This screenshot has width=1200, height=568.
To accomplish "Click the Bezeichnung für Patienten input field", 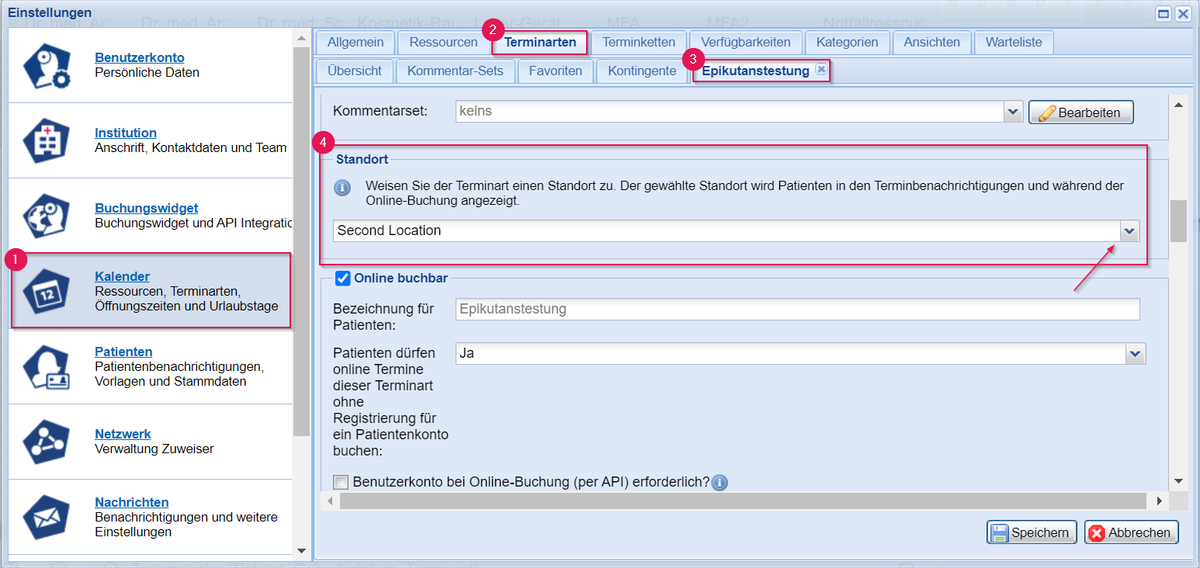I will (797, 310).
